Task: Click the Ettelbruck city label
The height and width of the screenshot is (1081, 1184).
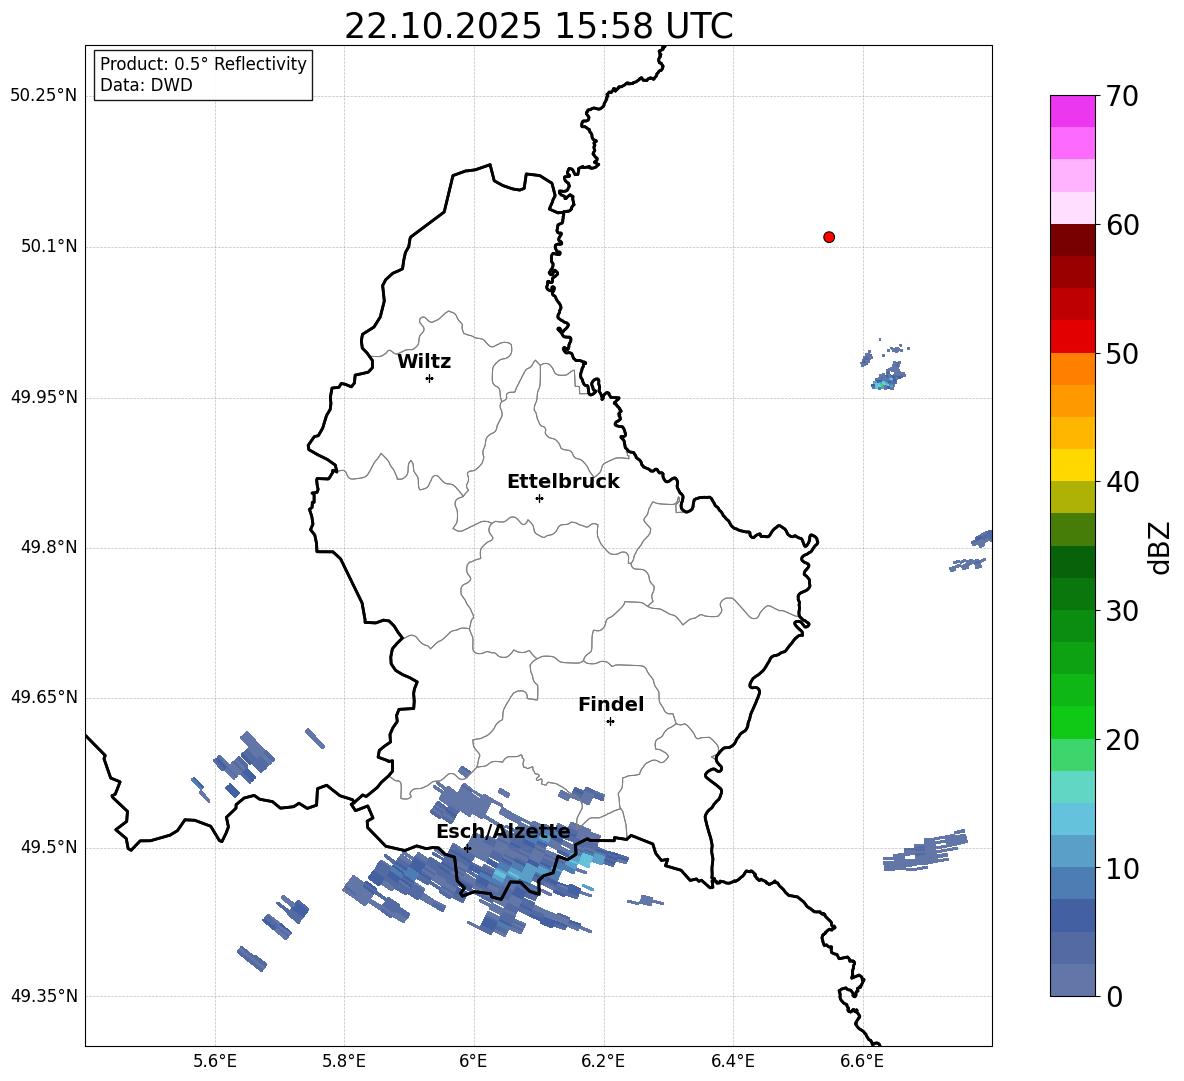Action: (x=563, y=482)
